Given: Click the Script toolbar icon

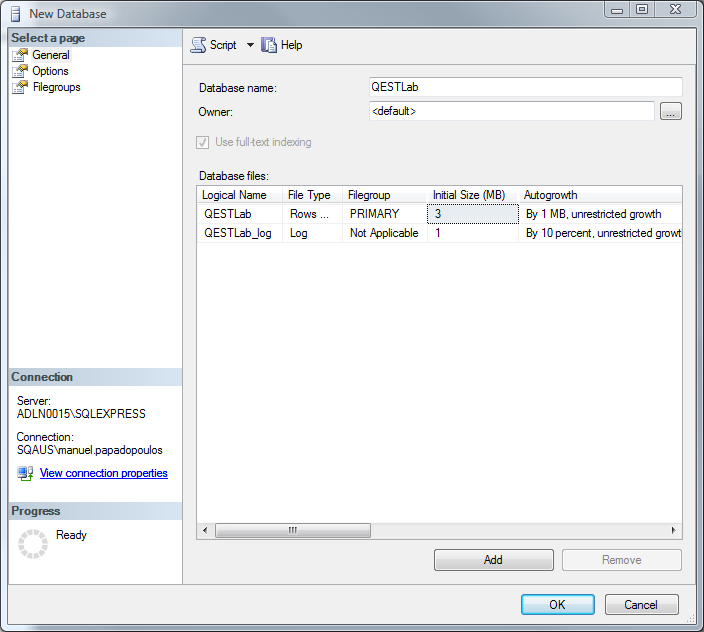Looking at the screenshot, I should pos(198,45).
